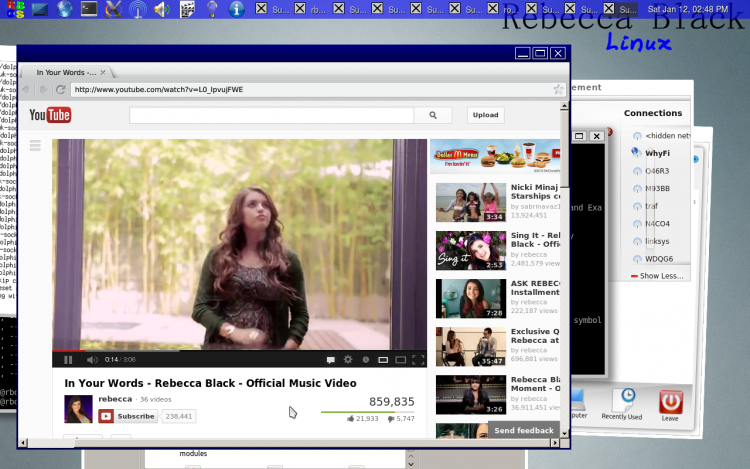Select the M93BB wireless network

(x=657, y=188)
